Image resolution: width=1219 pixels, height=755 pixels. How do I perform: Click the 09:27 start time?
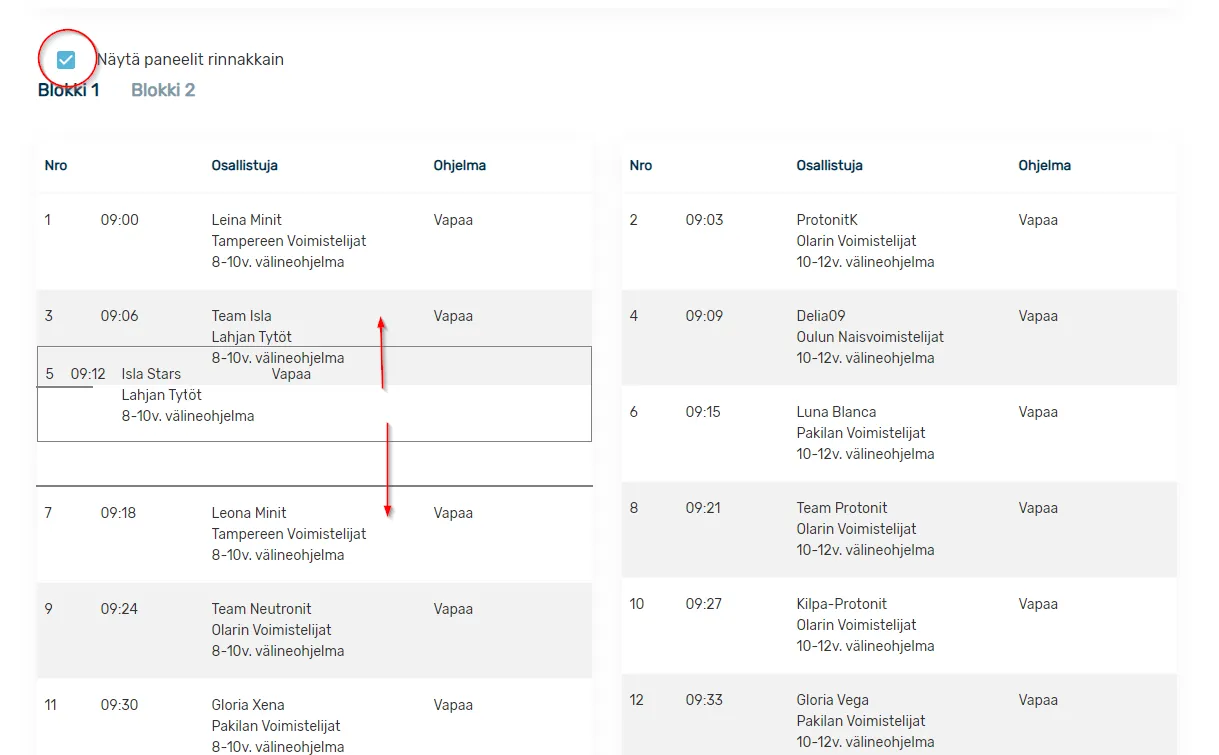[704, 604]
